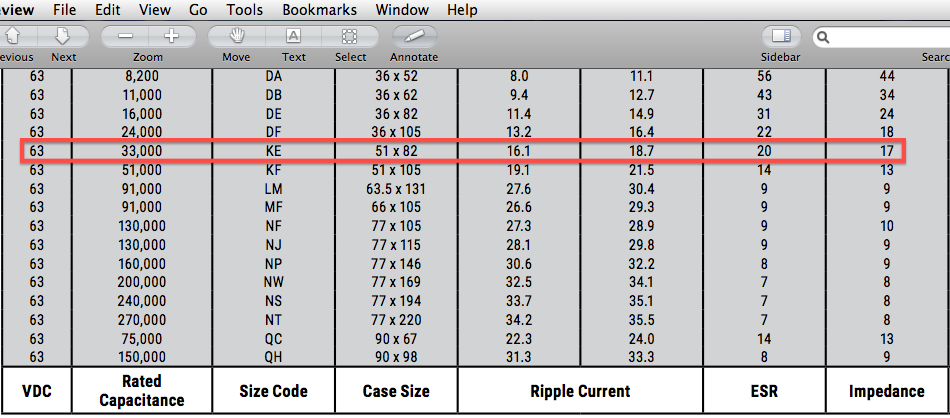Click size code NP
950x418 pixels.
click(274, 264)
